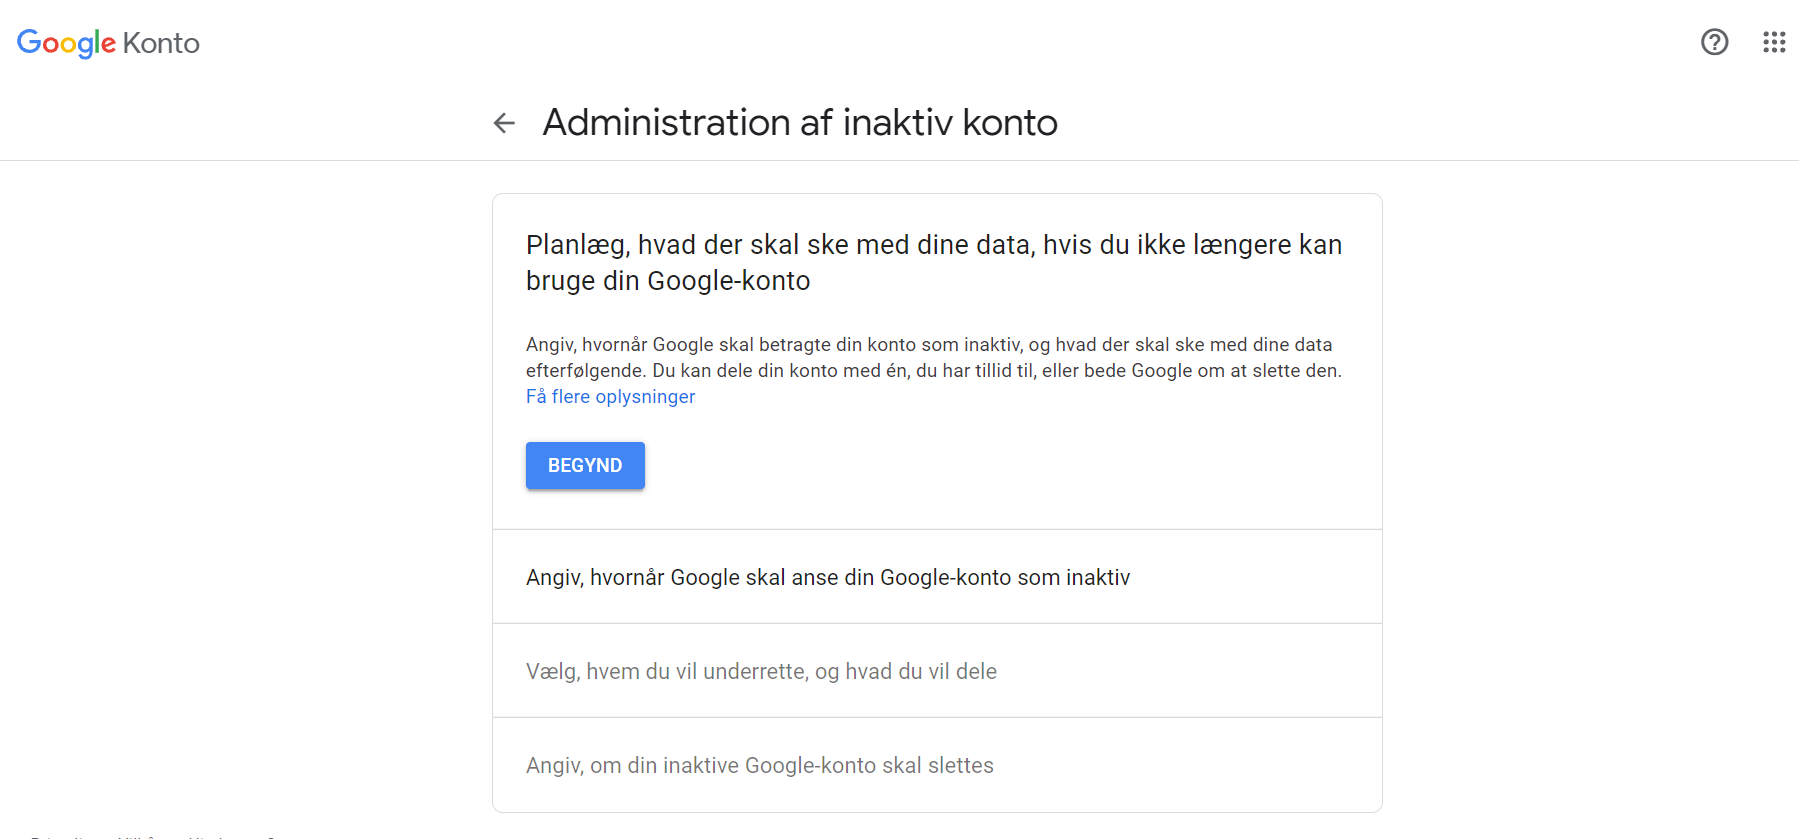Expand 'Angiv, hvornår Google skal anse' section
The image size is (1799, 839).
(x=937, y=577)
